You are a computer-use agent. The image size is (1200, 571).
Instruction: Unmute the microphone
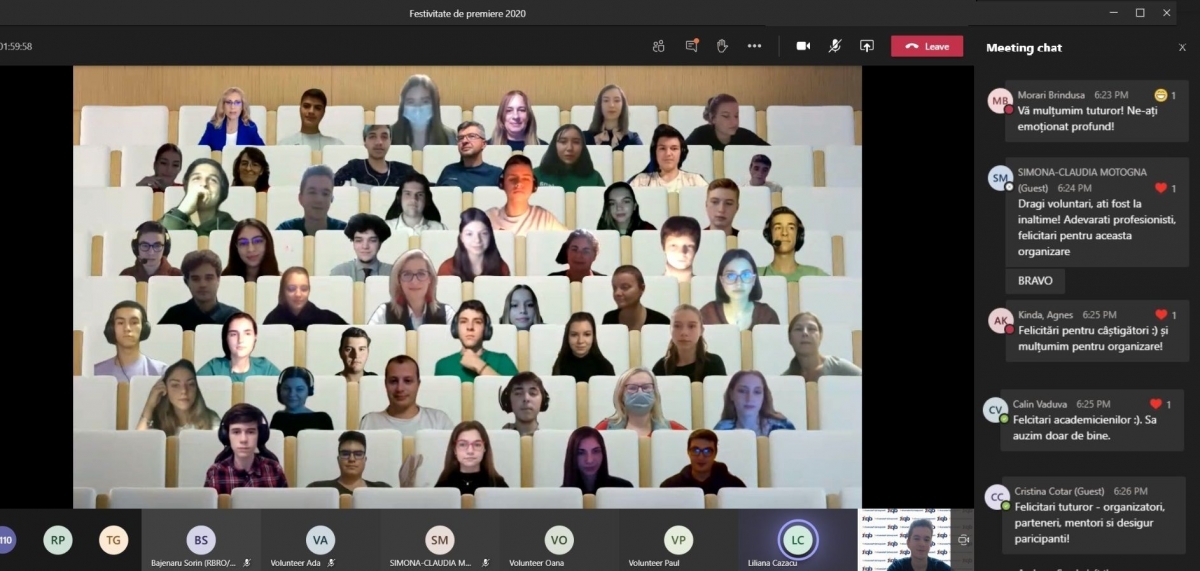pyautogui.click(x=835, y=46)
